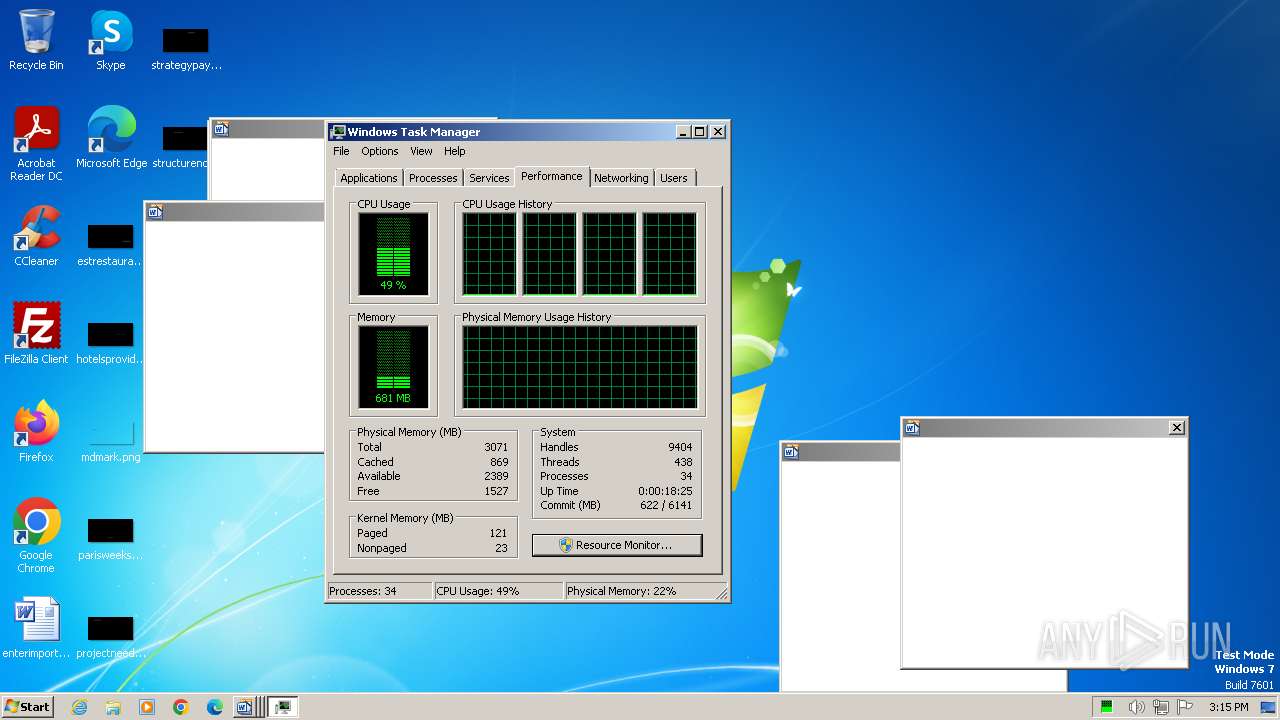
Task: Launch media player from taskbar
Action: pos(147,707)
